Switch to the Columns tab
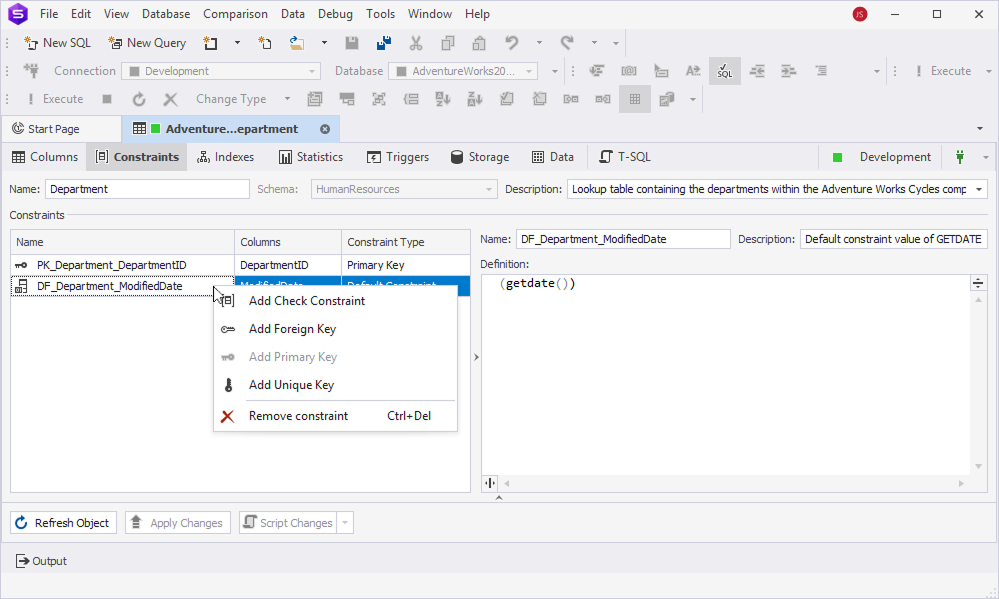Viewport: 999px width, 599px height. point(45,157)
